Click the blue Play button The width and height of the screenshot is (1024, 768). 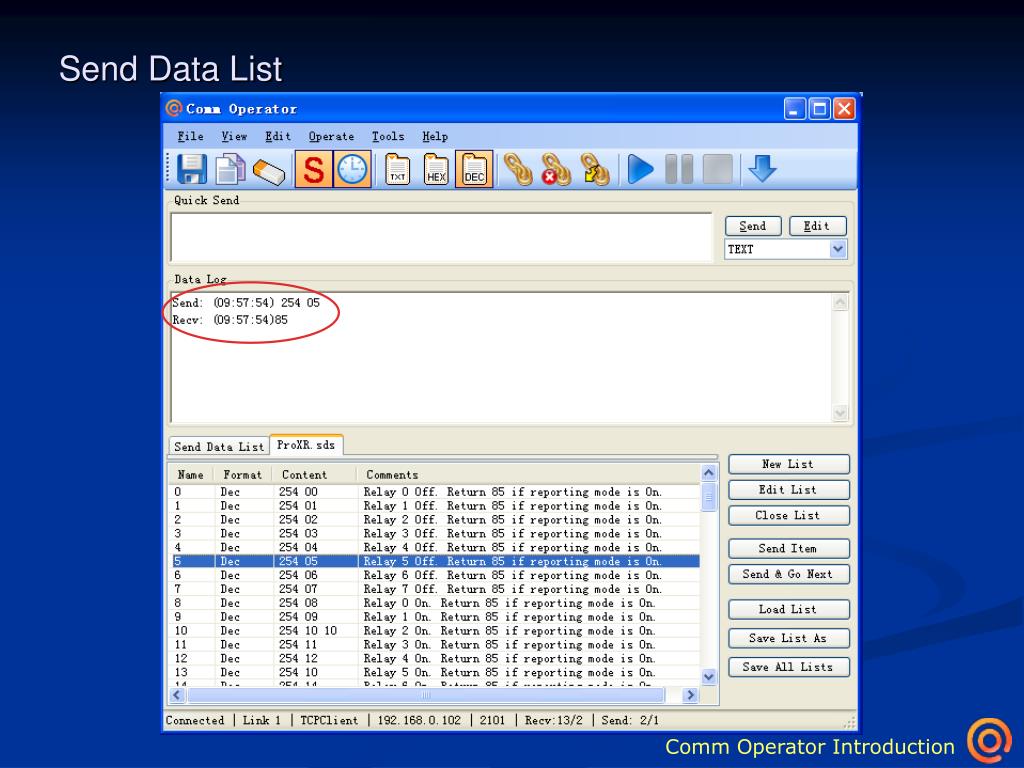pos(641,169)
